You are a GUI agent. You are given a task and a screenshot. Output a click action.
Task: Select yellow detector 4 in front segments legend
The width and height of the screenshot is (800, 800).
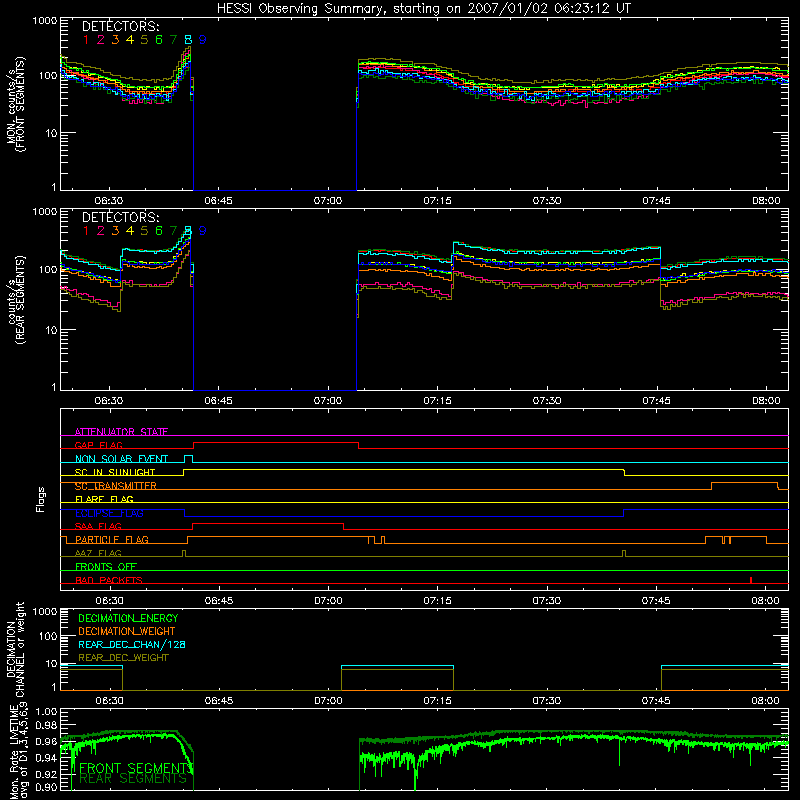[x=130, y=39]
